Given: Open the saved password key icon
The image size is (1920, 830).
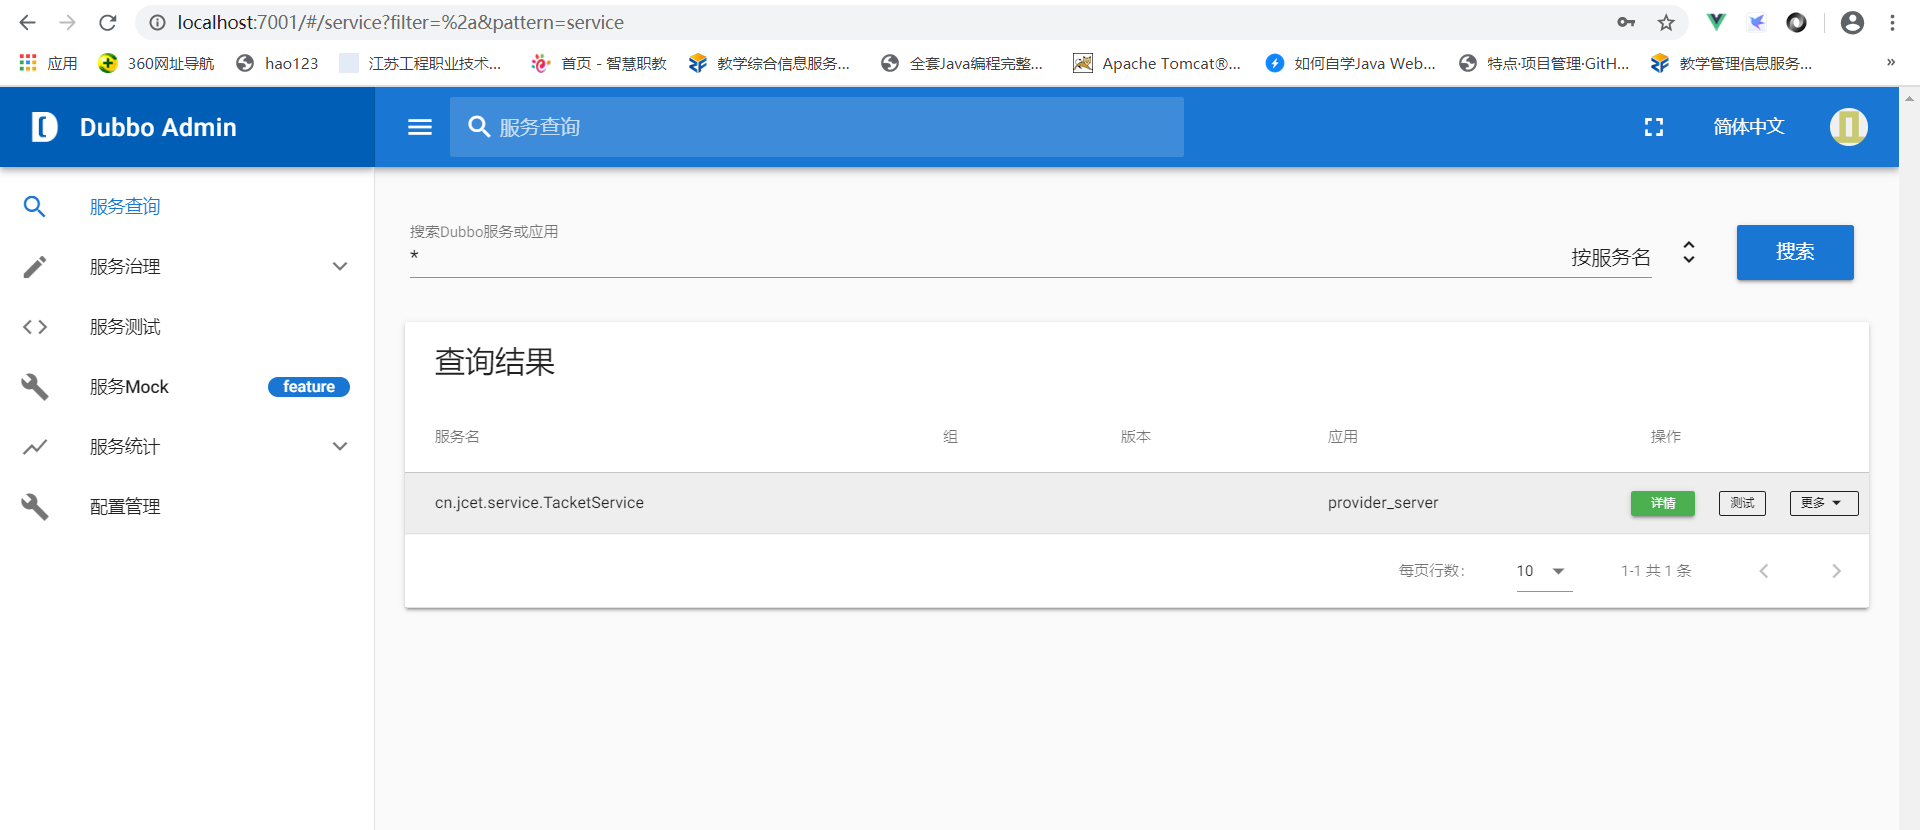Looking at the screenshot, I should [1626, 22].
